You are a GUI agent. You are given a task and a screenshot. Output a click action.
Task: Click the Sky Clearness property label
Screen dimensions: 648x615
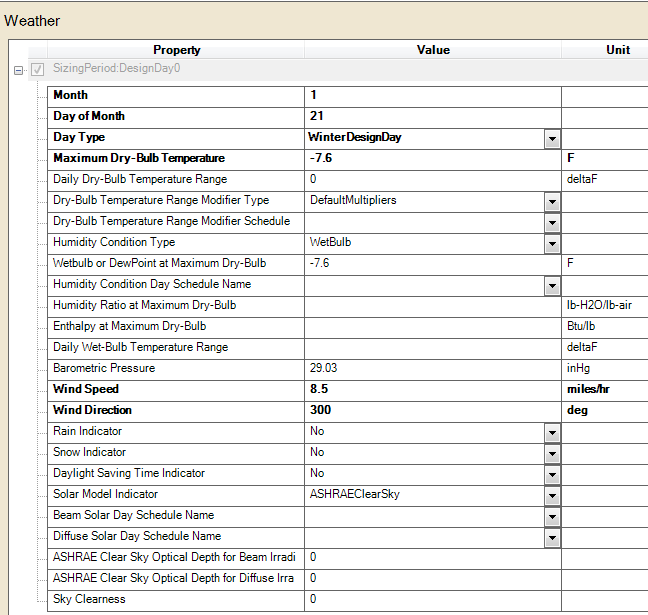[x=89, y=599]
